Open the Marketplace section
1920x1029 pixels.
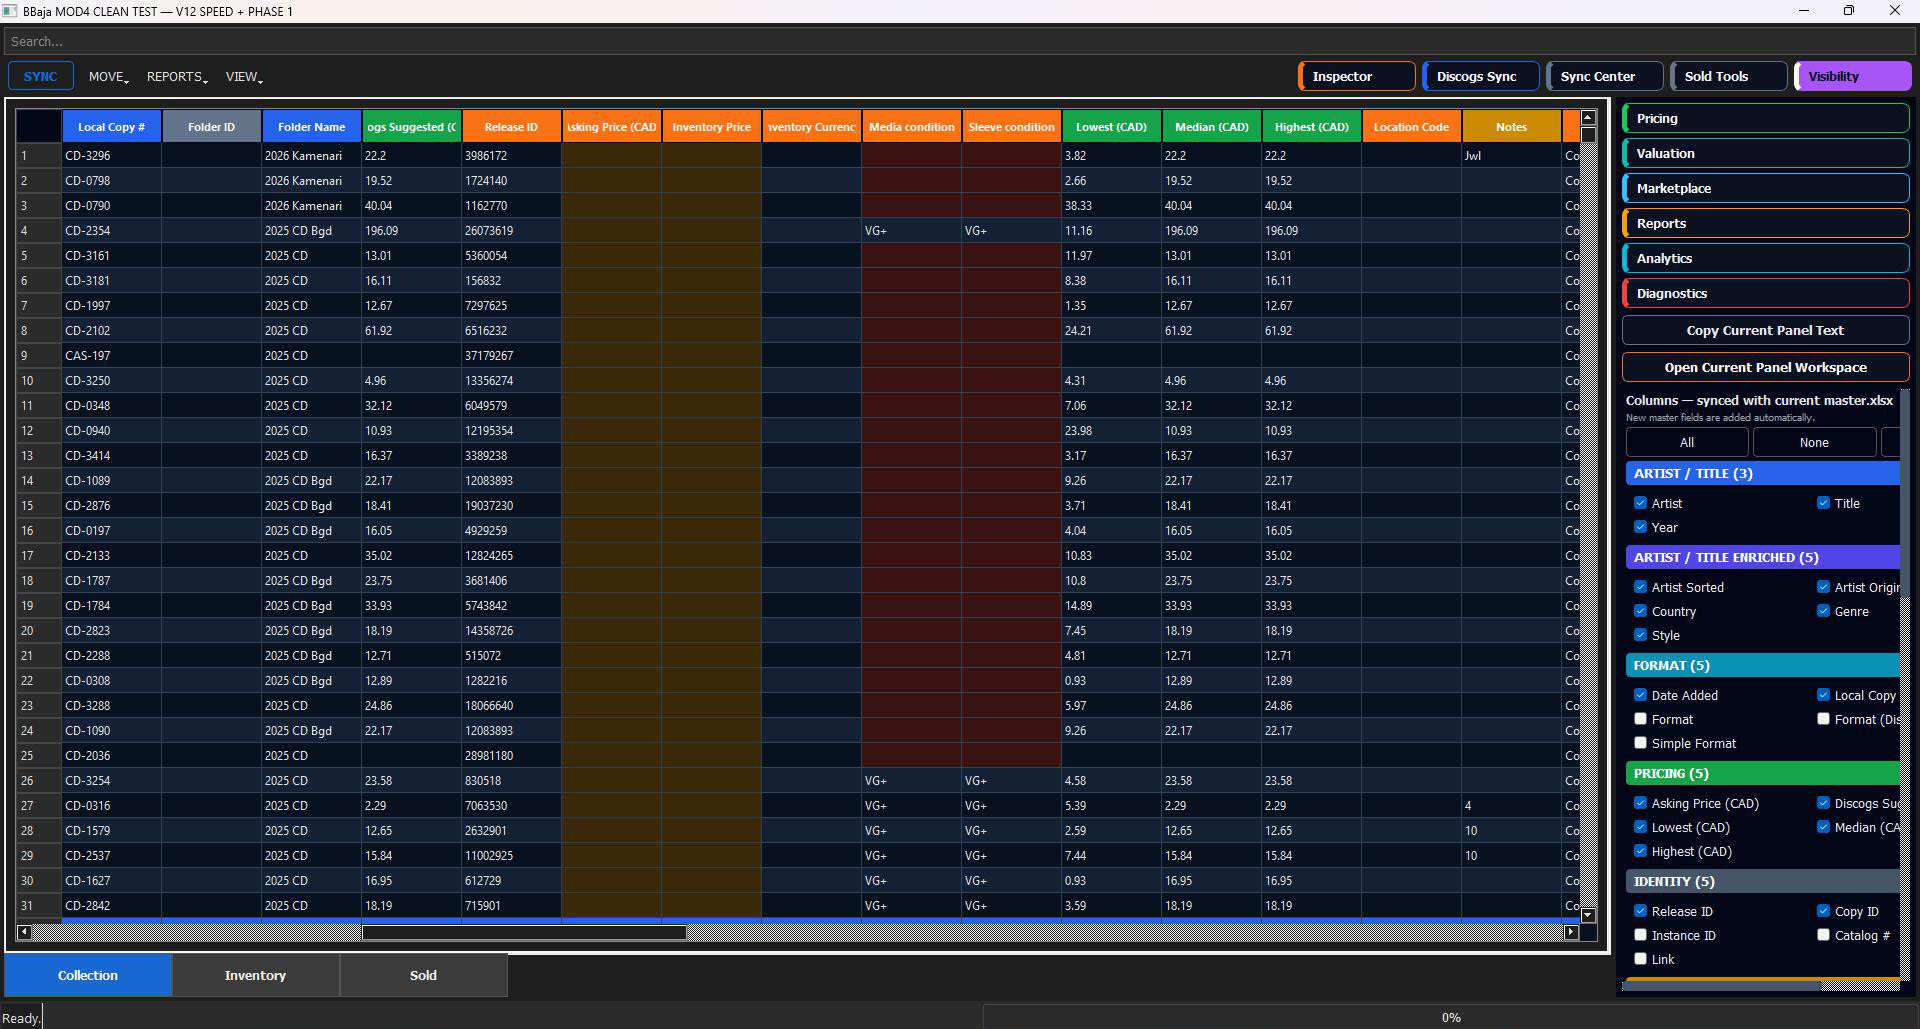[1765, 188]
